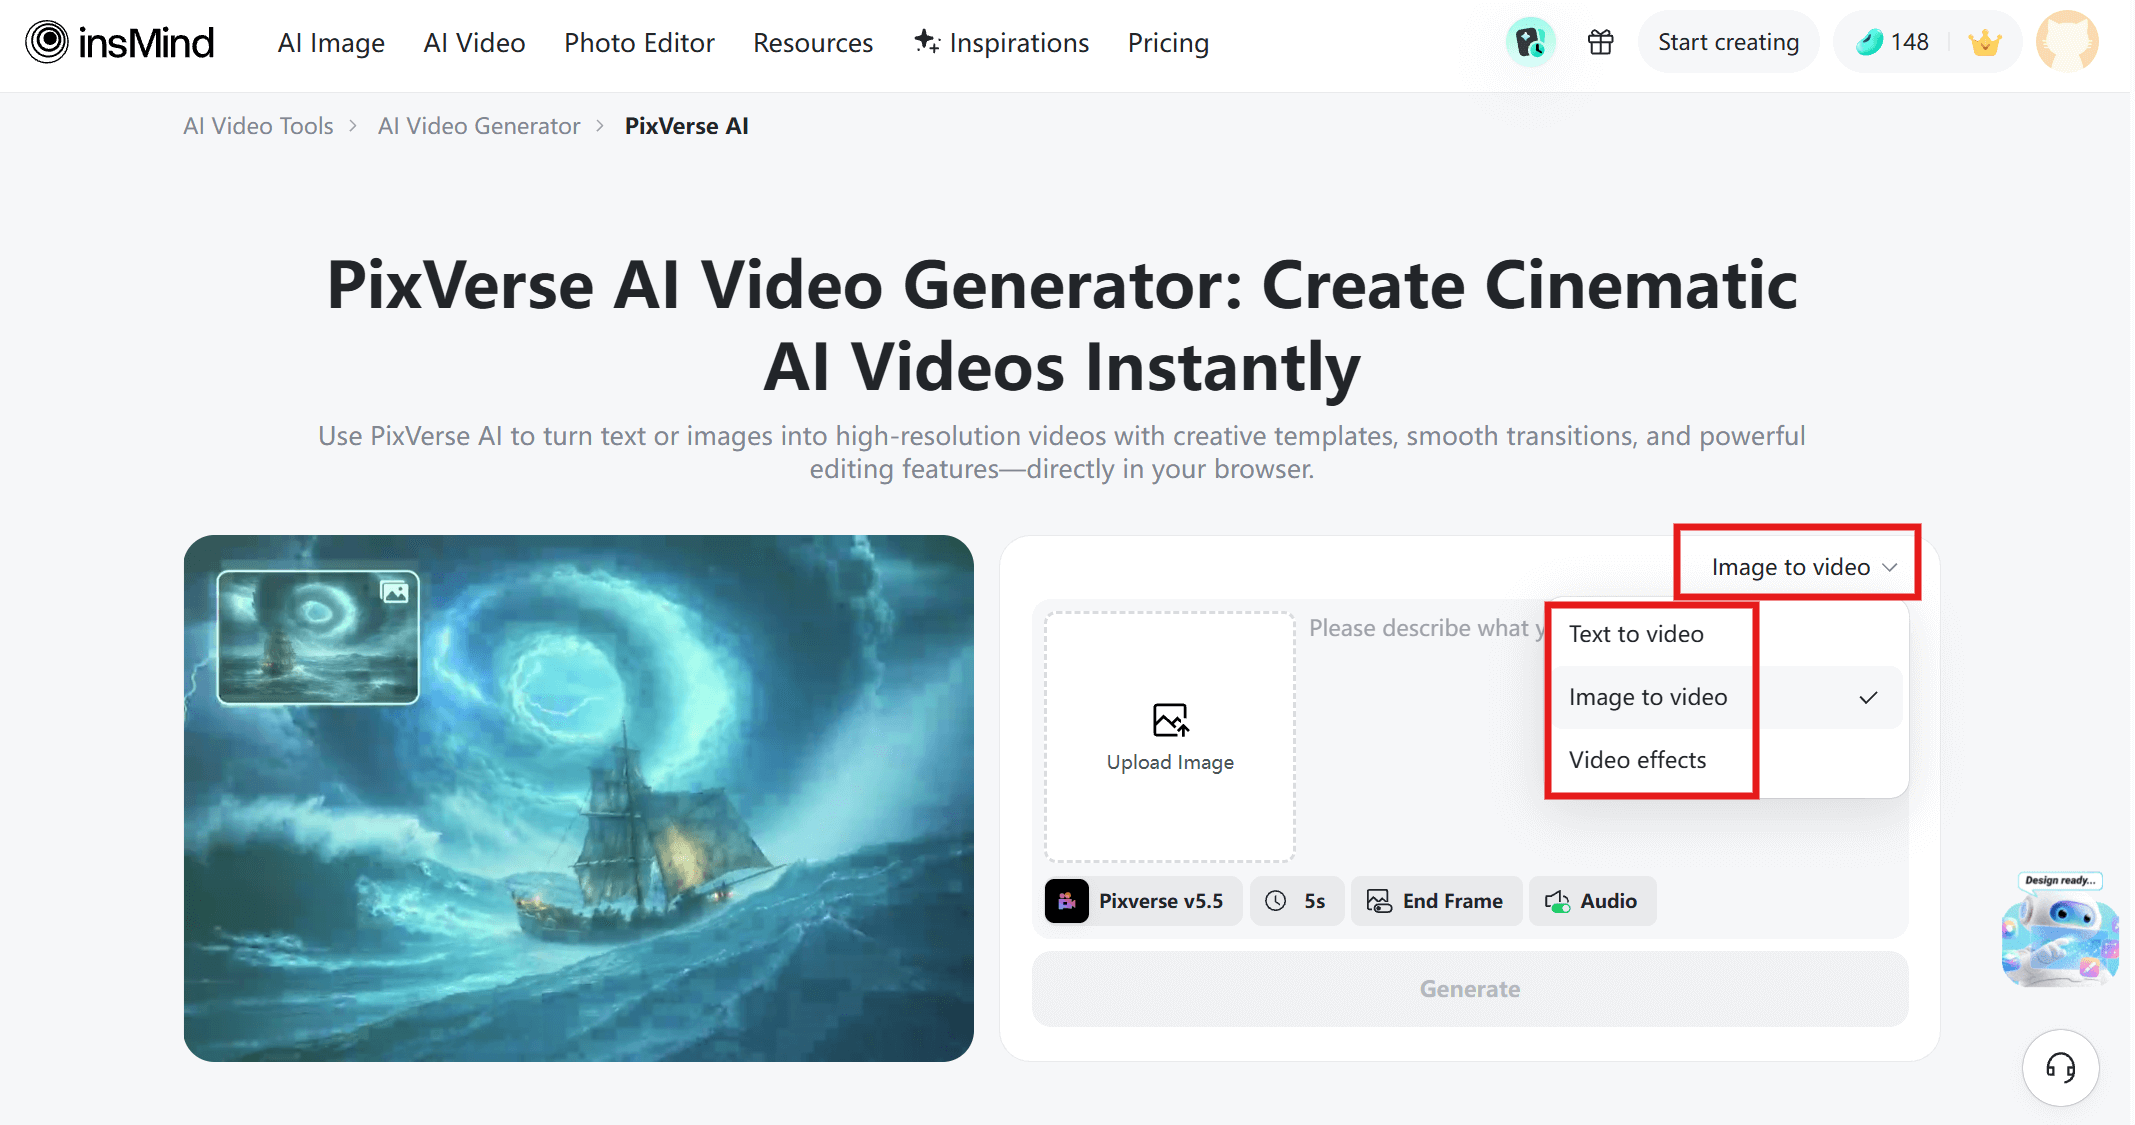The height and width of the screenshot is (1125, 2135).
Task: Open the 5s duration selector
Action: pos(1296,901)
